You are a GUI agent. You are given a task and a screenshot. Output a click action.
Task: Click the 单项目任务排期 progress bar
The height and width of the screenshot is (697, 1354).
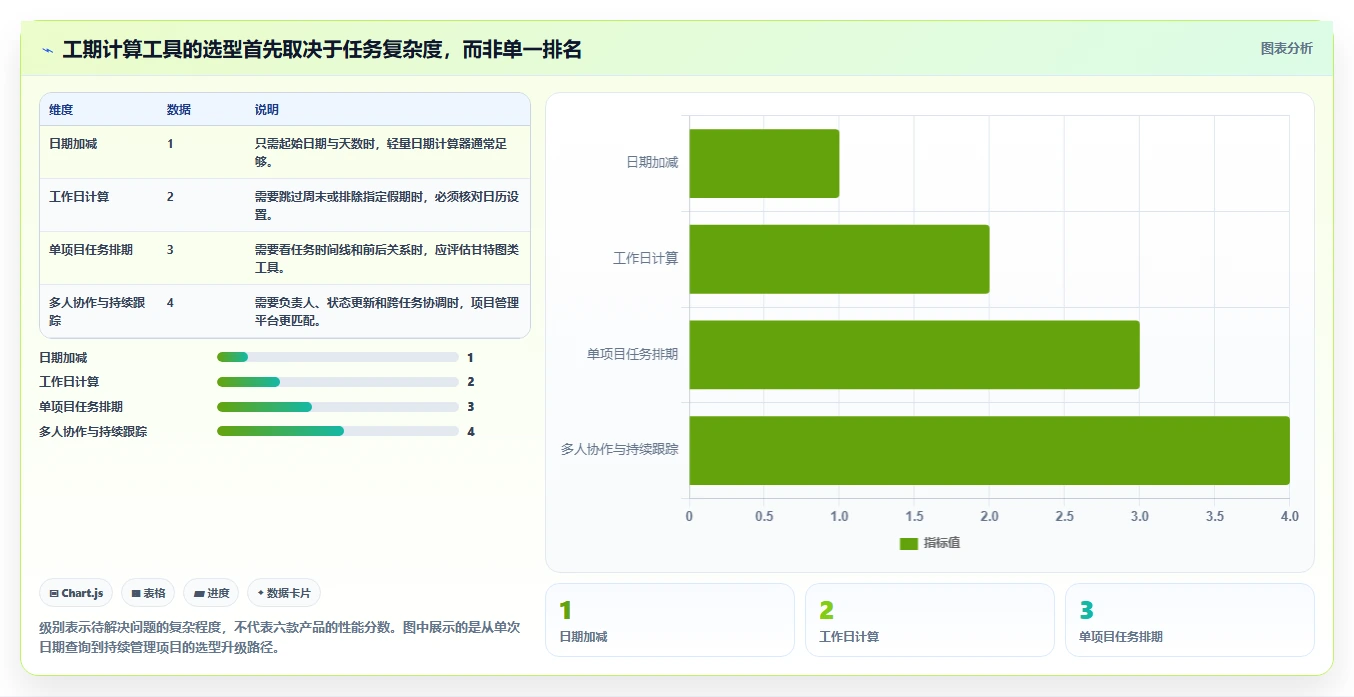click(337, 407)
